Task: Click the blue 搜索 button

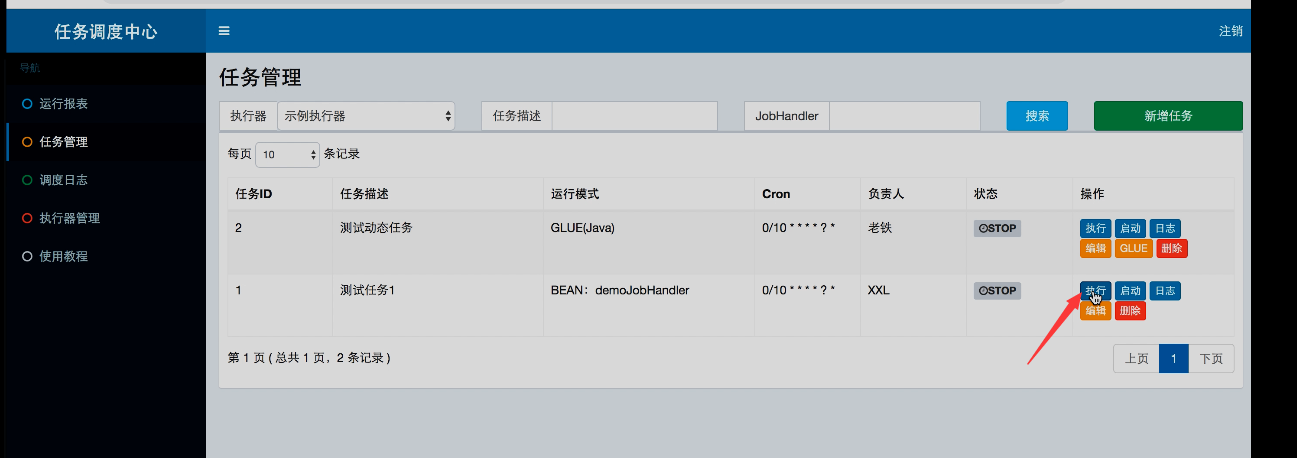Action: point(1037,116)
